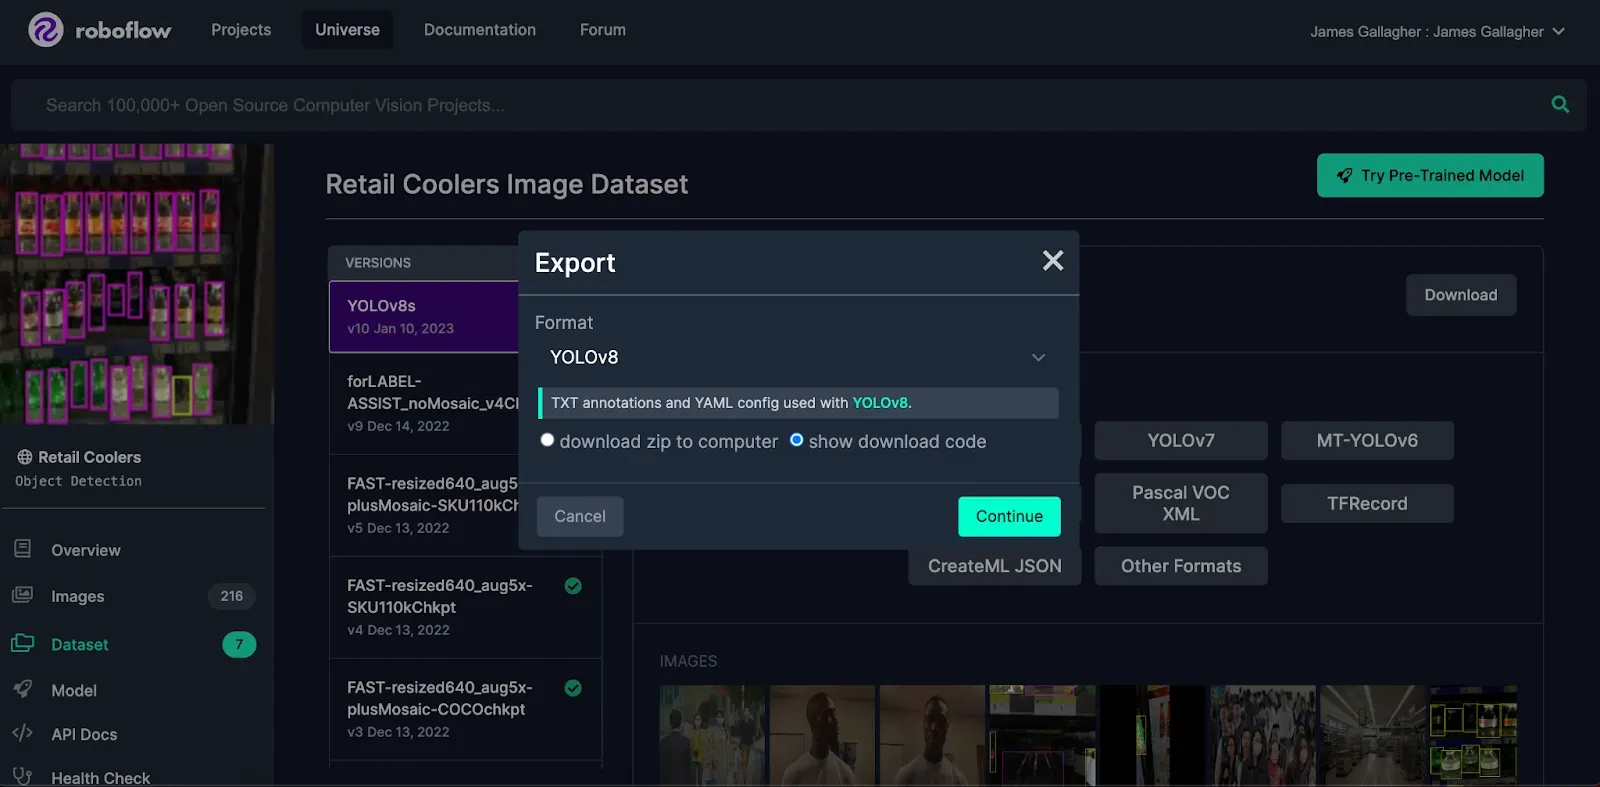Screen dimensions: 1600x787
Task: Choose the MT-YOLOv6 format button
Action: point(1367,440)
